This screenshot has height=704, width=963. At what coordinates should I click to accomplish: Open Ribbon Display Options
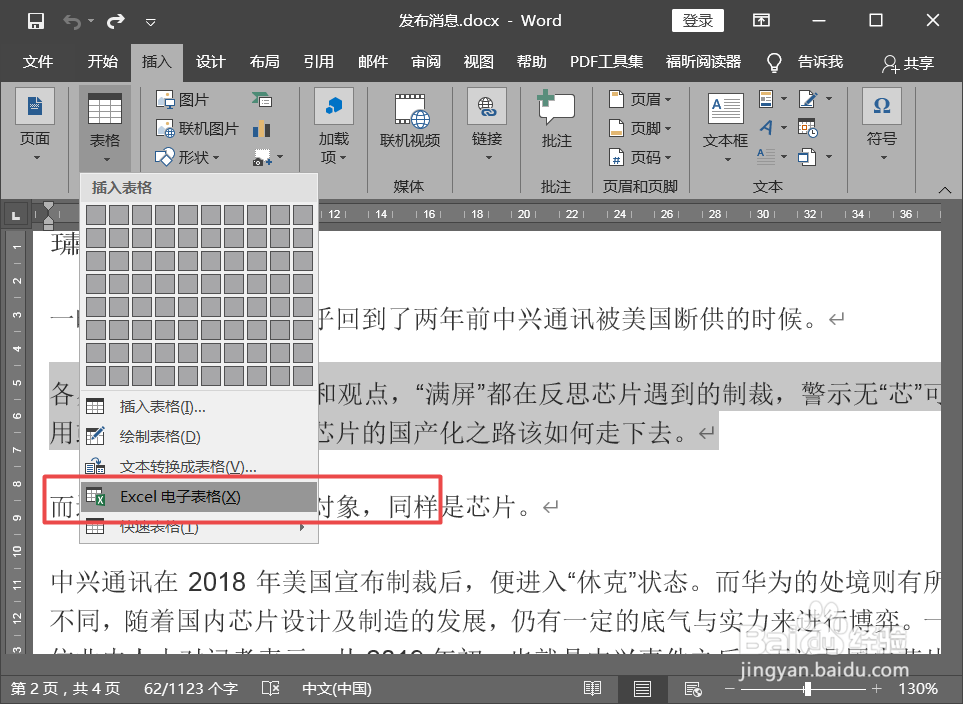point(762,21)
